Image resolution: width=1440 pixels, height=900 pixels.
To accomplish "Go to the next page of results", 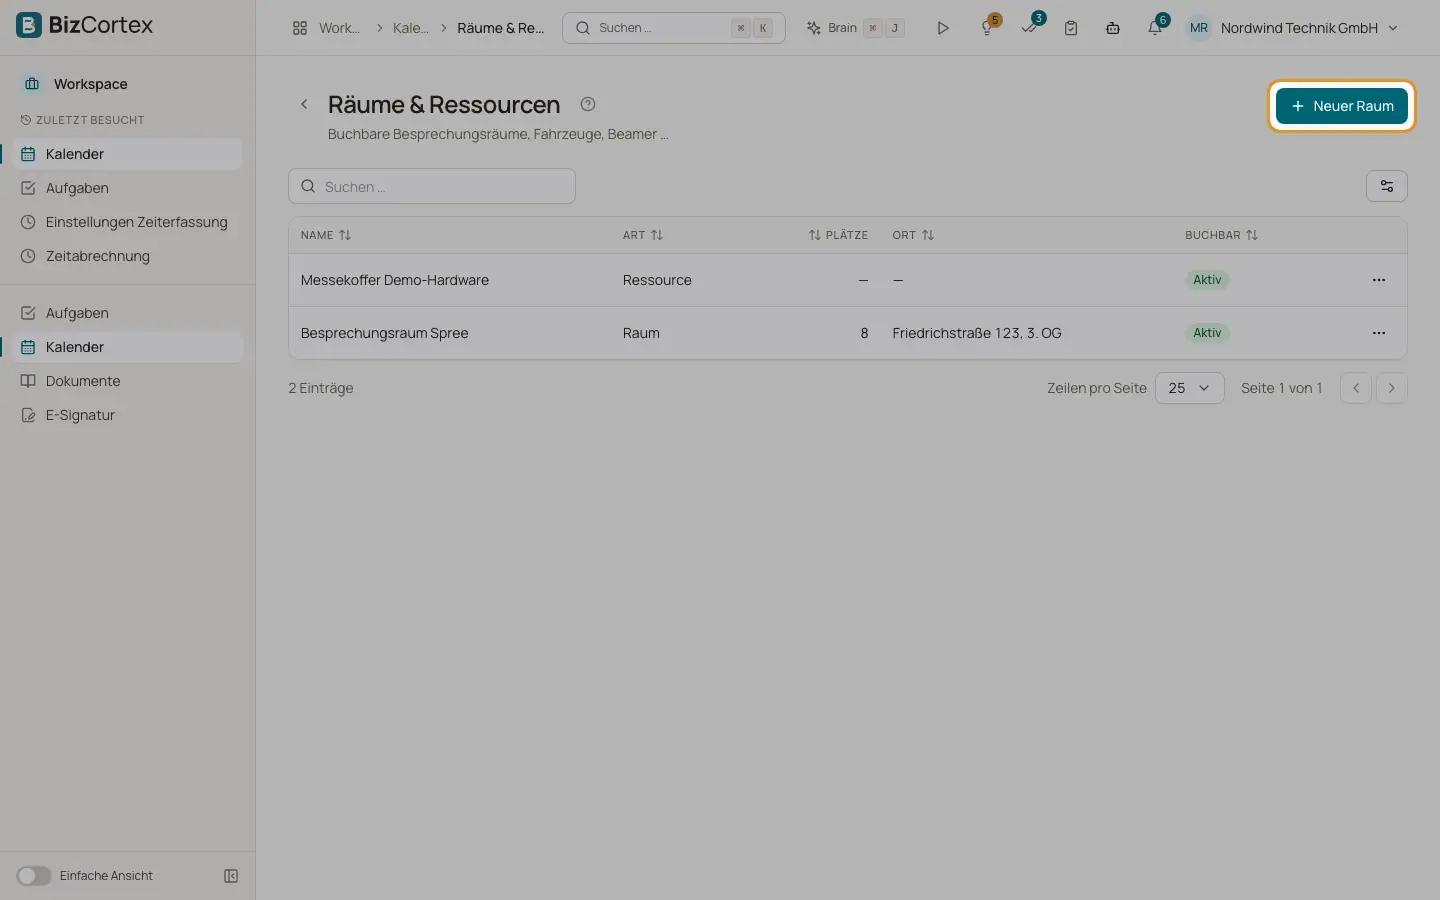I will (x=1392, y=388).
